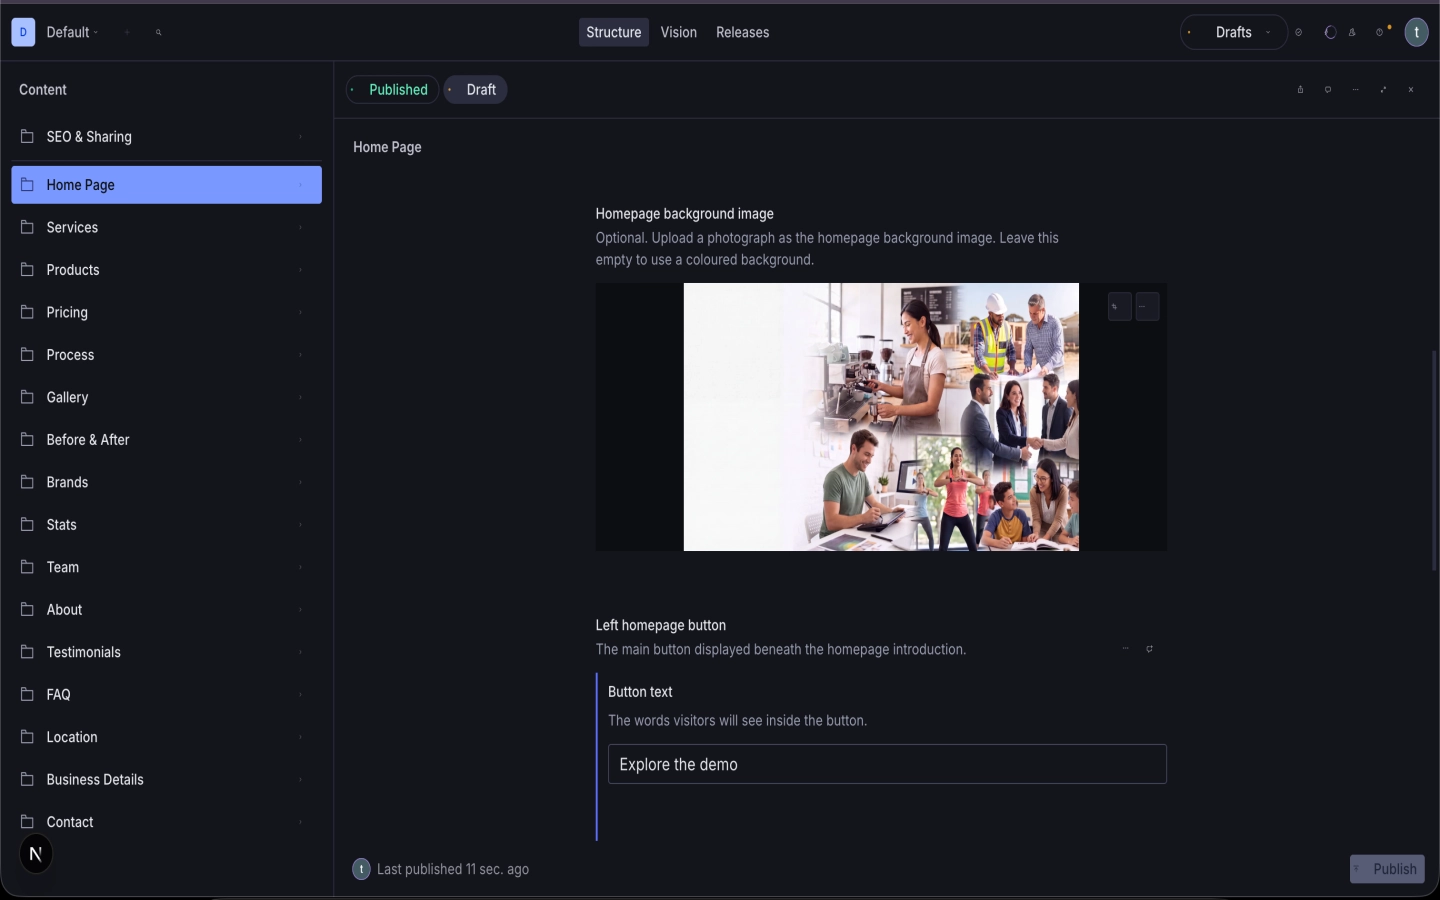
Task: Click the Button text input field
Action: click(887, 764)
